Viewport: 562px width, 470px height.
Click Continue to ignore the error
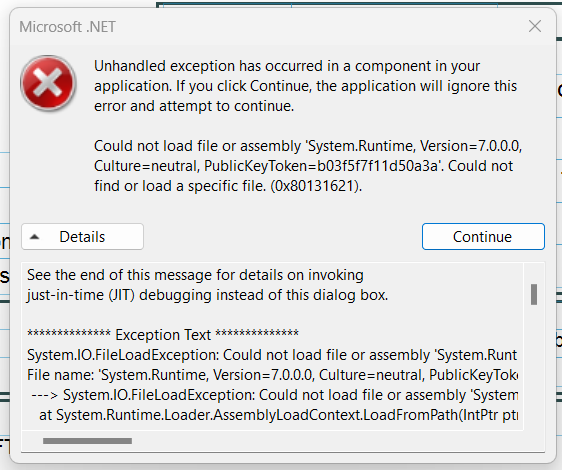coord(483,237)
